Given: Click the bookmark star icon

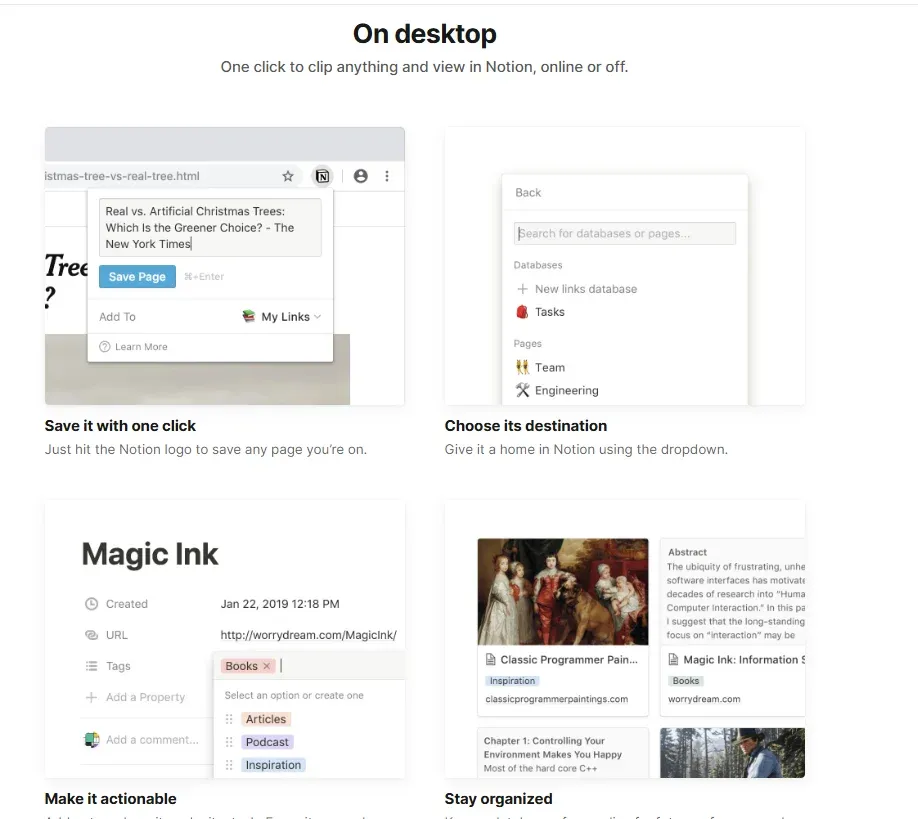Looking at the screenshot, I should point(288,176).
